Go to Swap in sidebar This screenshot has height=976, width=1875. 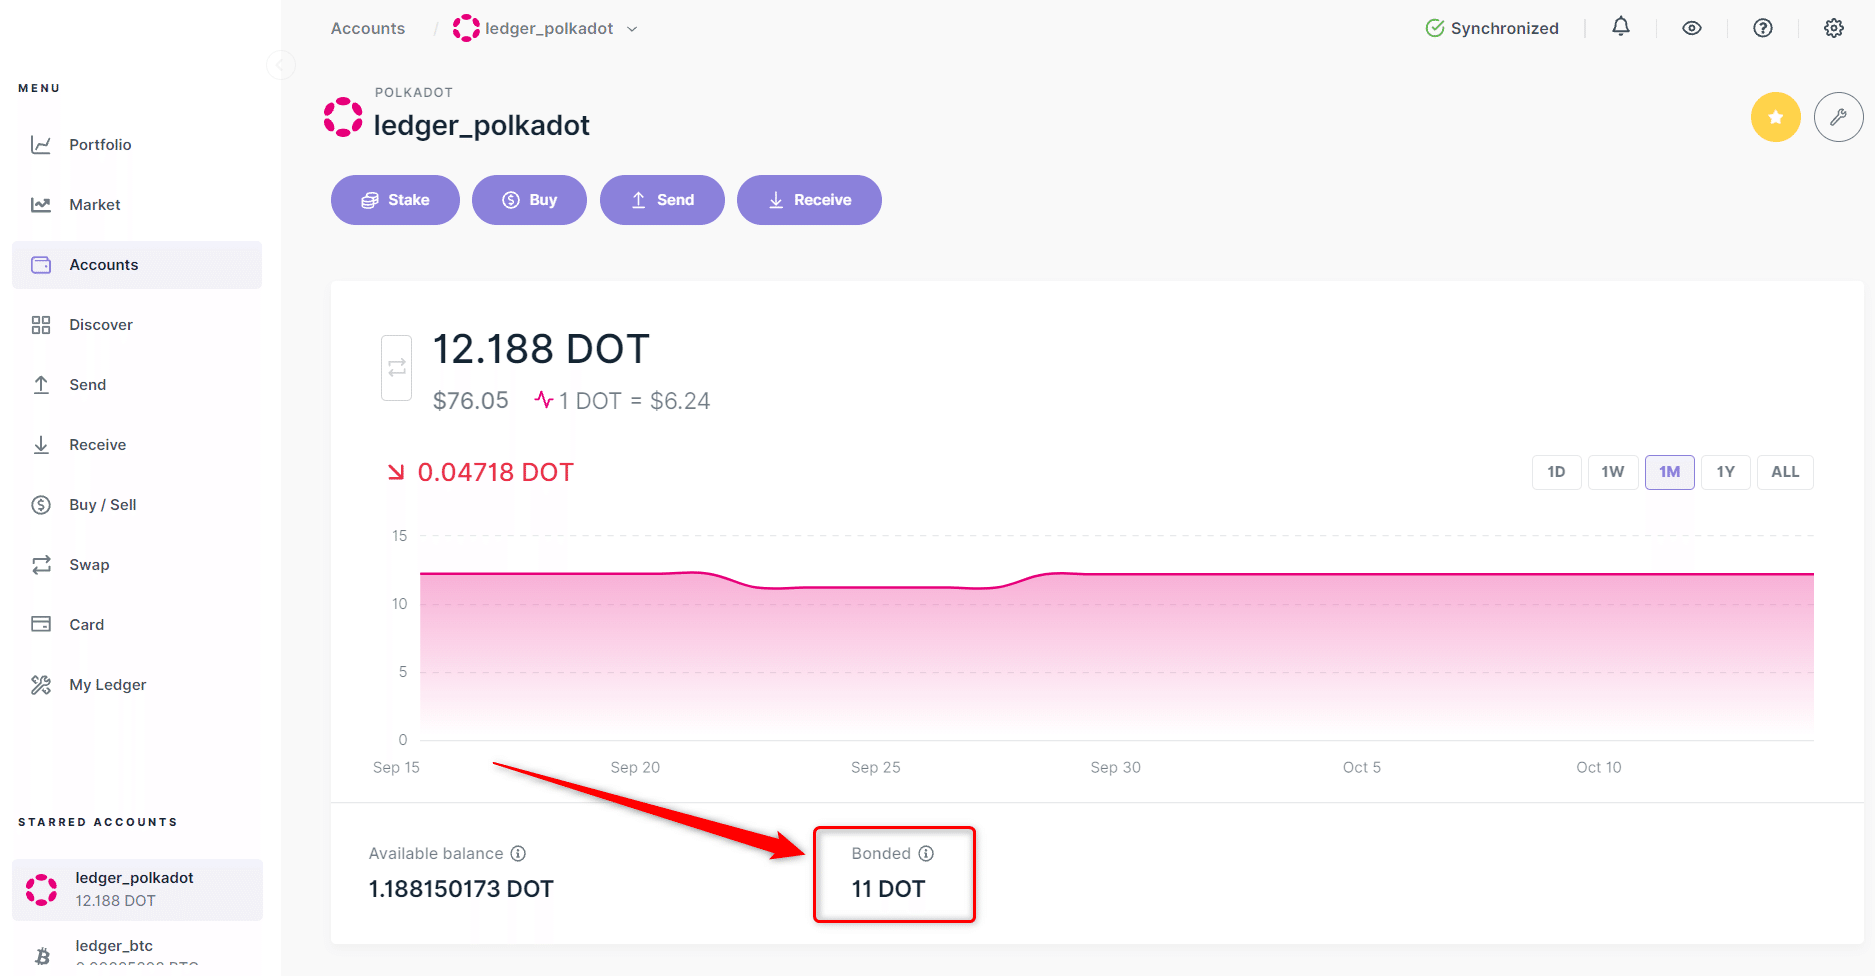point(89,565)
